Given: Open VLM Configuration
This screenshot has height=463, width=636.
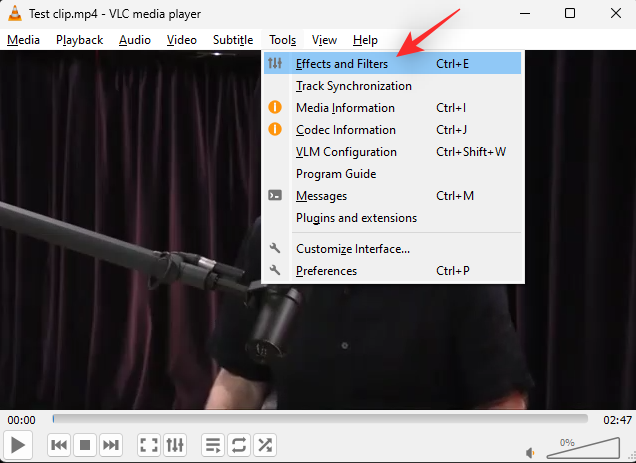Looking at the screenshot, I should (392, 152).
